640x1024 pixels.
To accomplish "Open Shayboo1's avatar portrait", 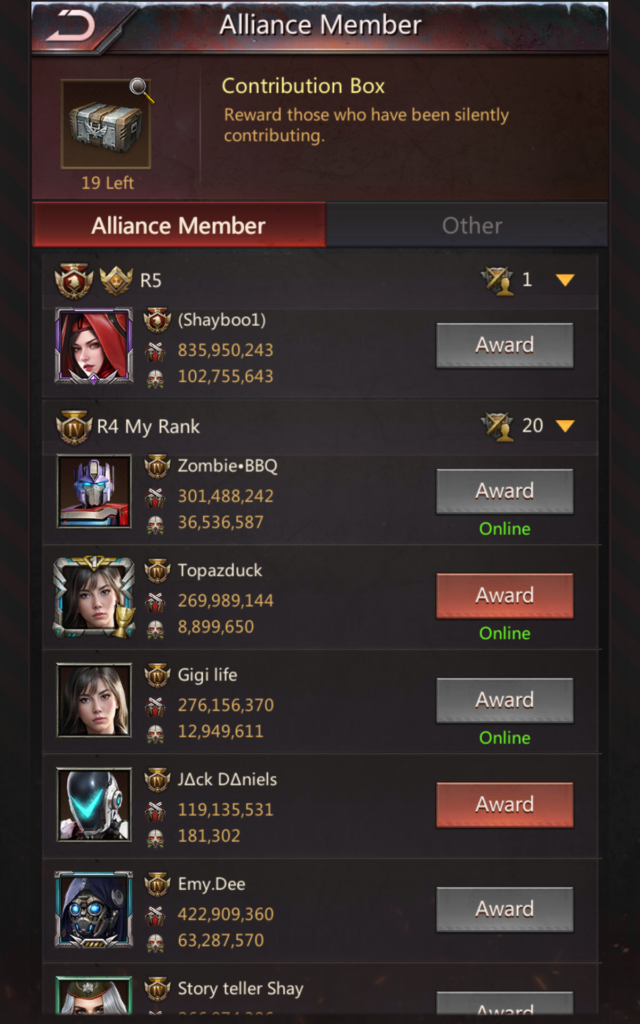I will click(94, 346).
